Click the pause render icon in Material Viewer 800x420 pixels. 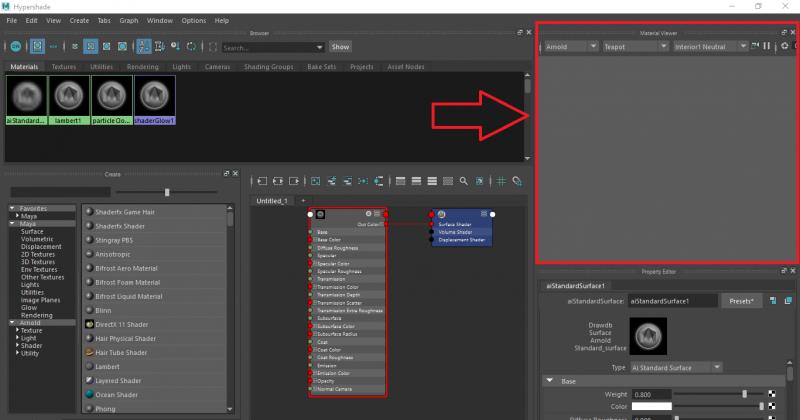click(x=767, y=46)
